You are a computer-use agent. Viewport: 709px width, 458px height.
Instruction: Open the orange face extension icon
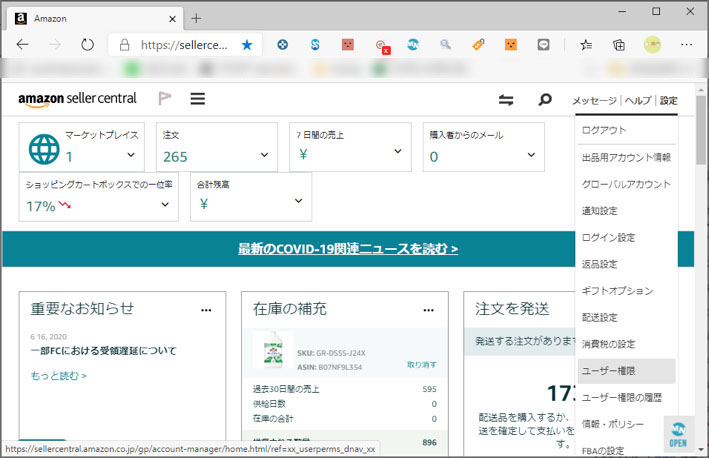(510, 44)
